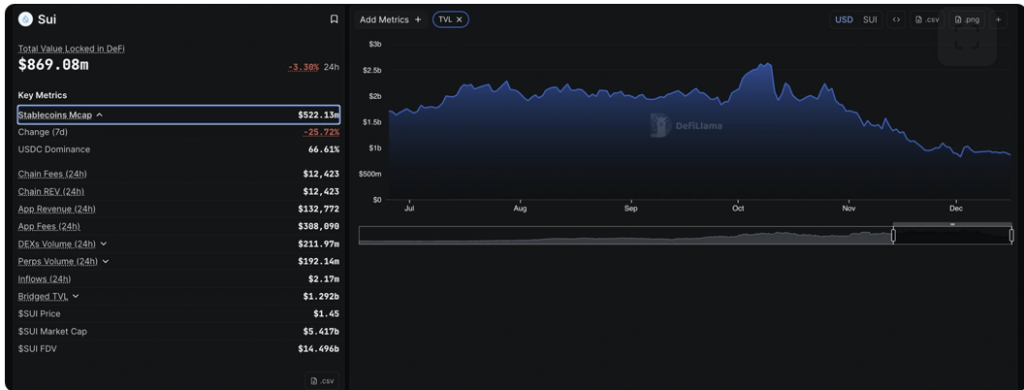Click the $14.496b FDV value
This screenshot has height=390, width=1024.
coord(319,349)
